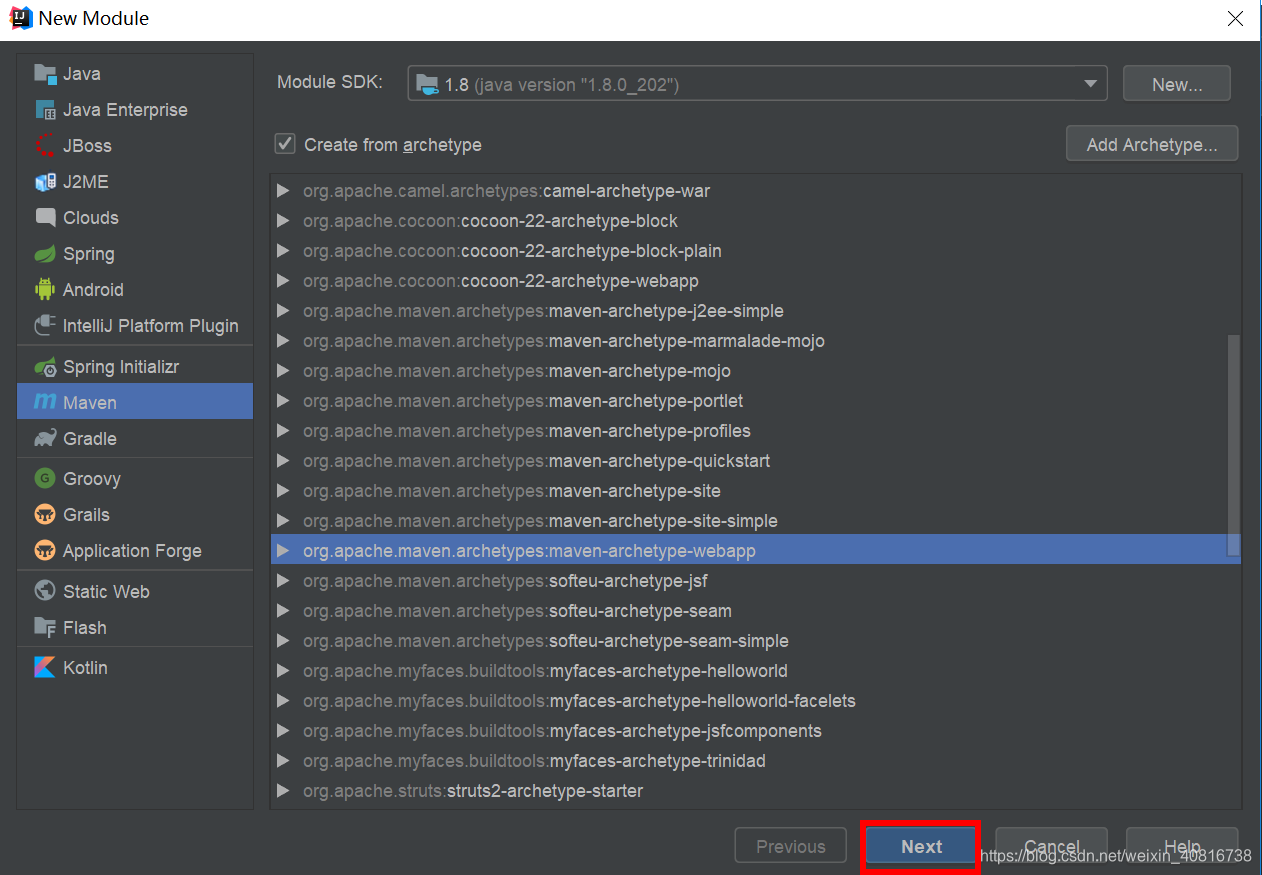Close the New Module dialog

[x=1234, y=18]
